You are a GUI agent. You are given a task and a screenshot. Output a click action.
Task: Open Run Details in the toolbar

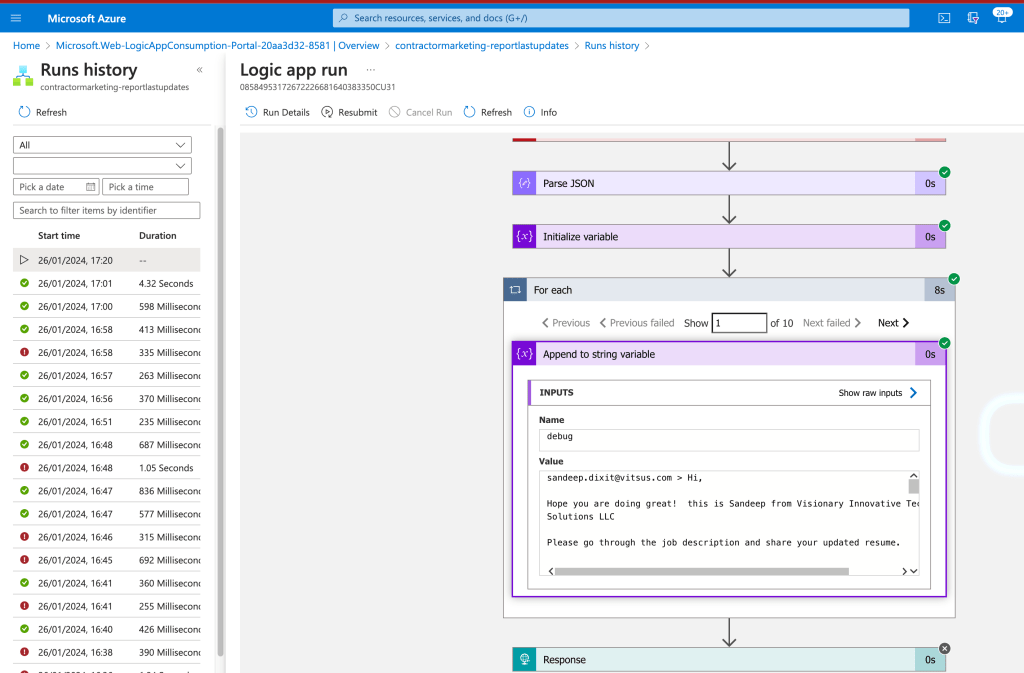[278, 112]
